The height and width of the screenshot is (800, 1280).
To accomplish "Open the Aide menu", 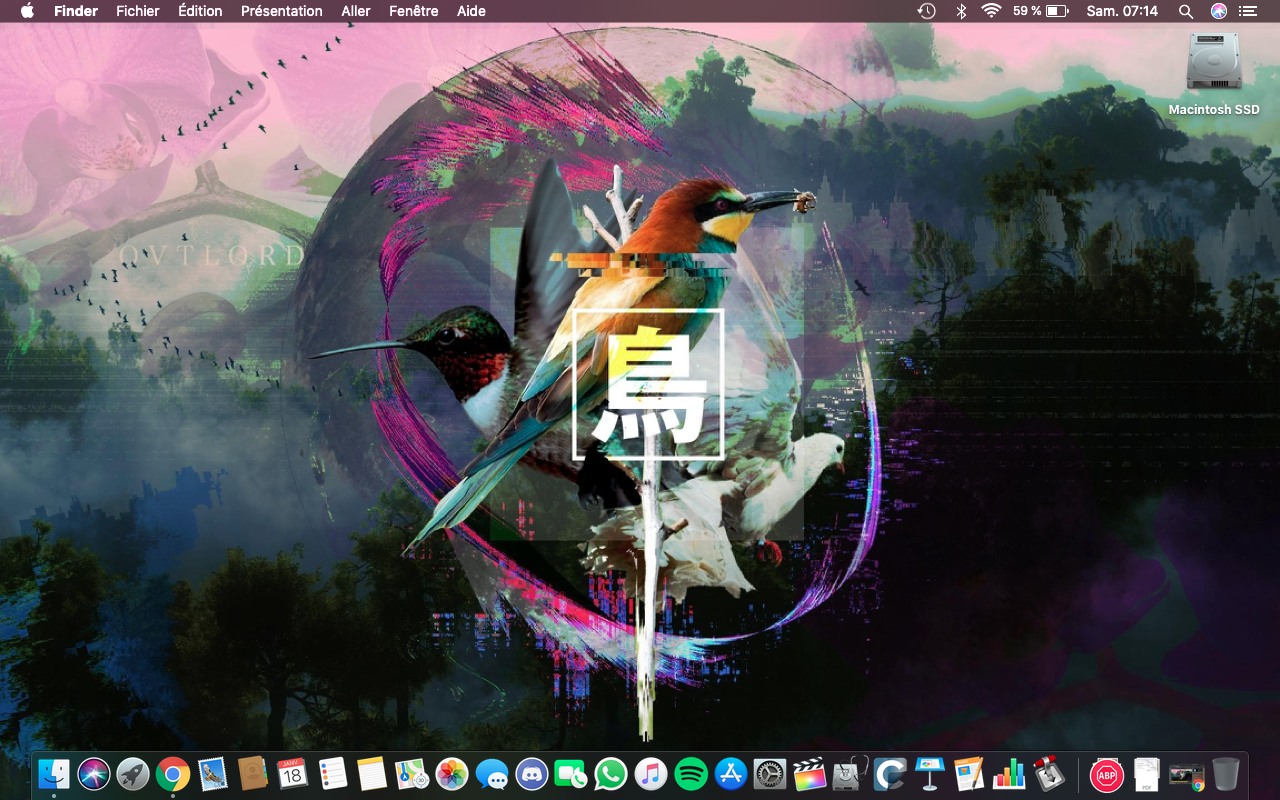I will pos(471,11).
